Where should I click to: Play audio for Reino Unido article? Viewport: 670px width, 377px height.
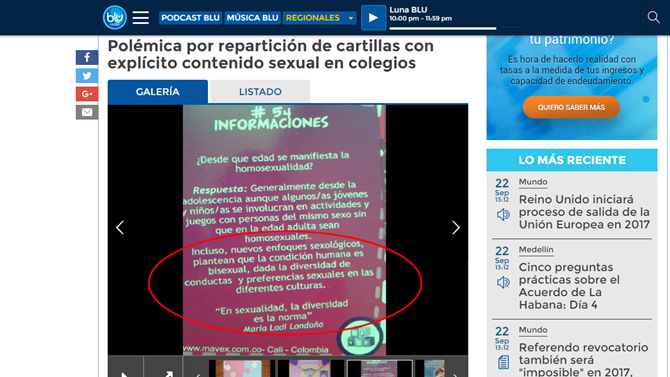[x=503, y=214]
